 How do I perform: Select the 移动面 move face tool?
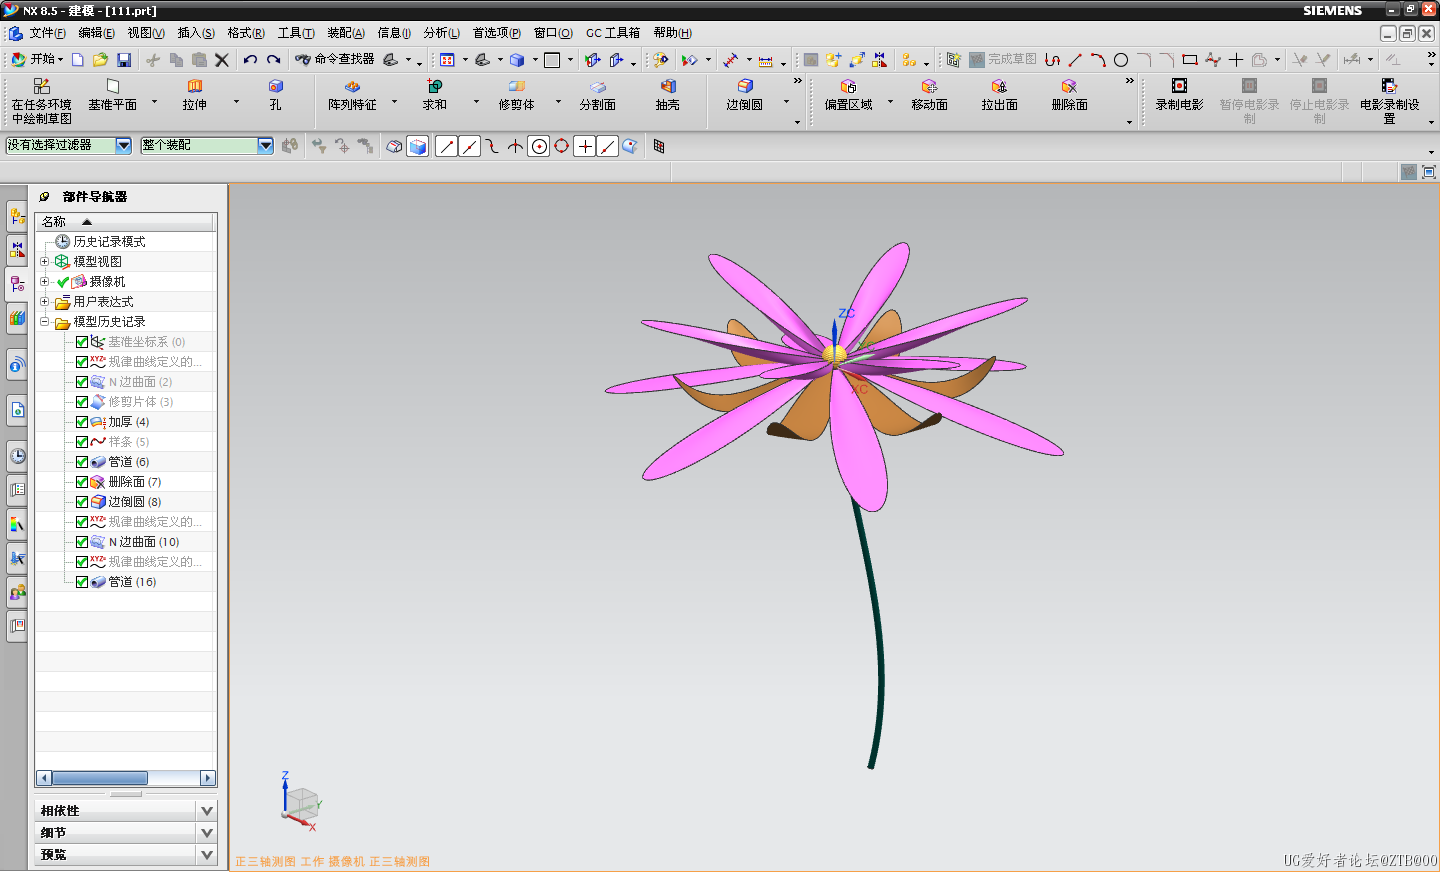coord(929,96)
